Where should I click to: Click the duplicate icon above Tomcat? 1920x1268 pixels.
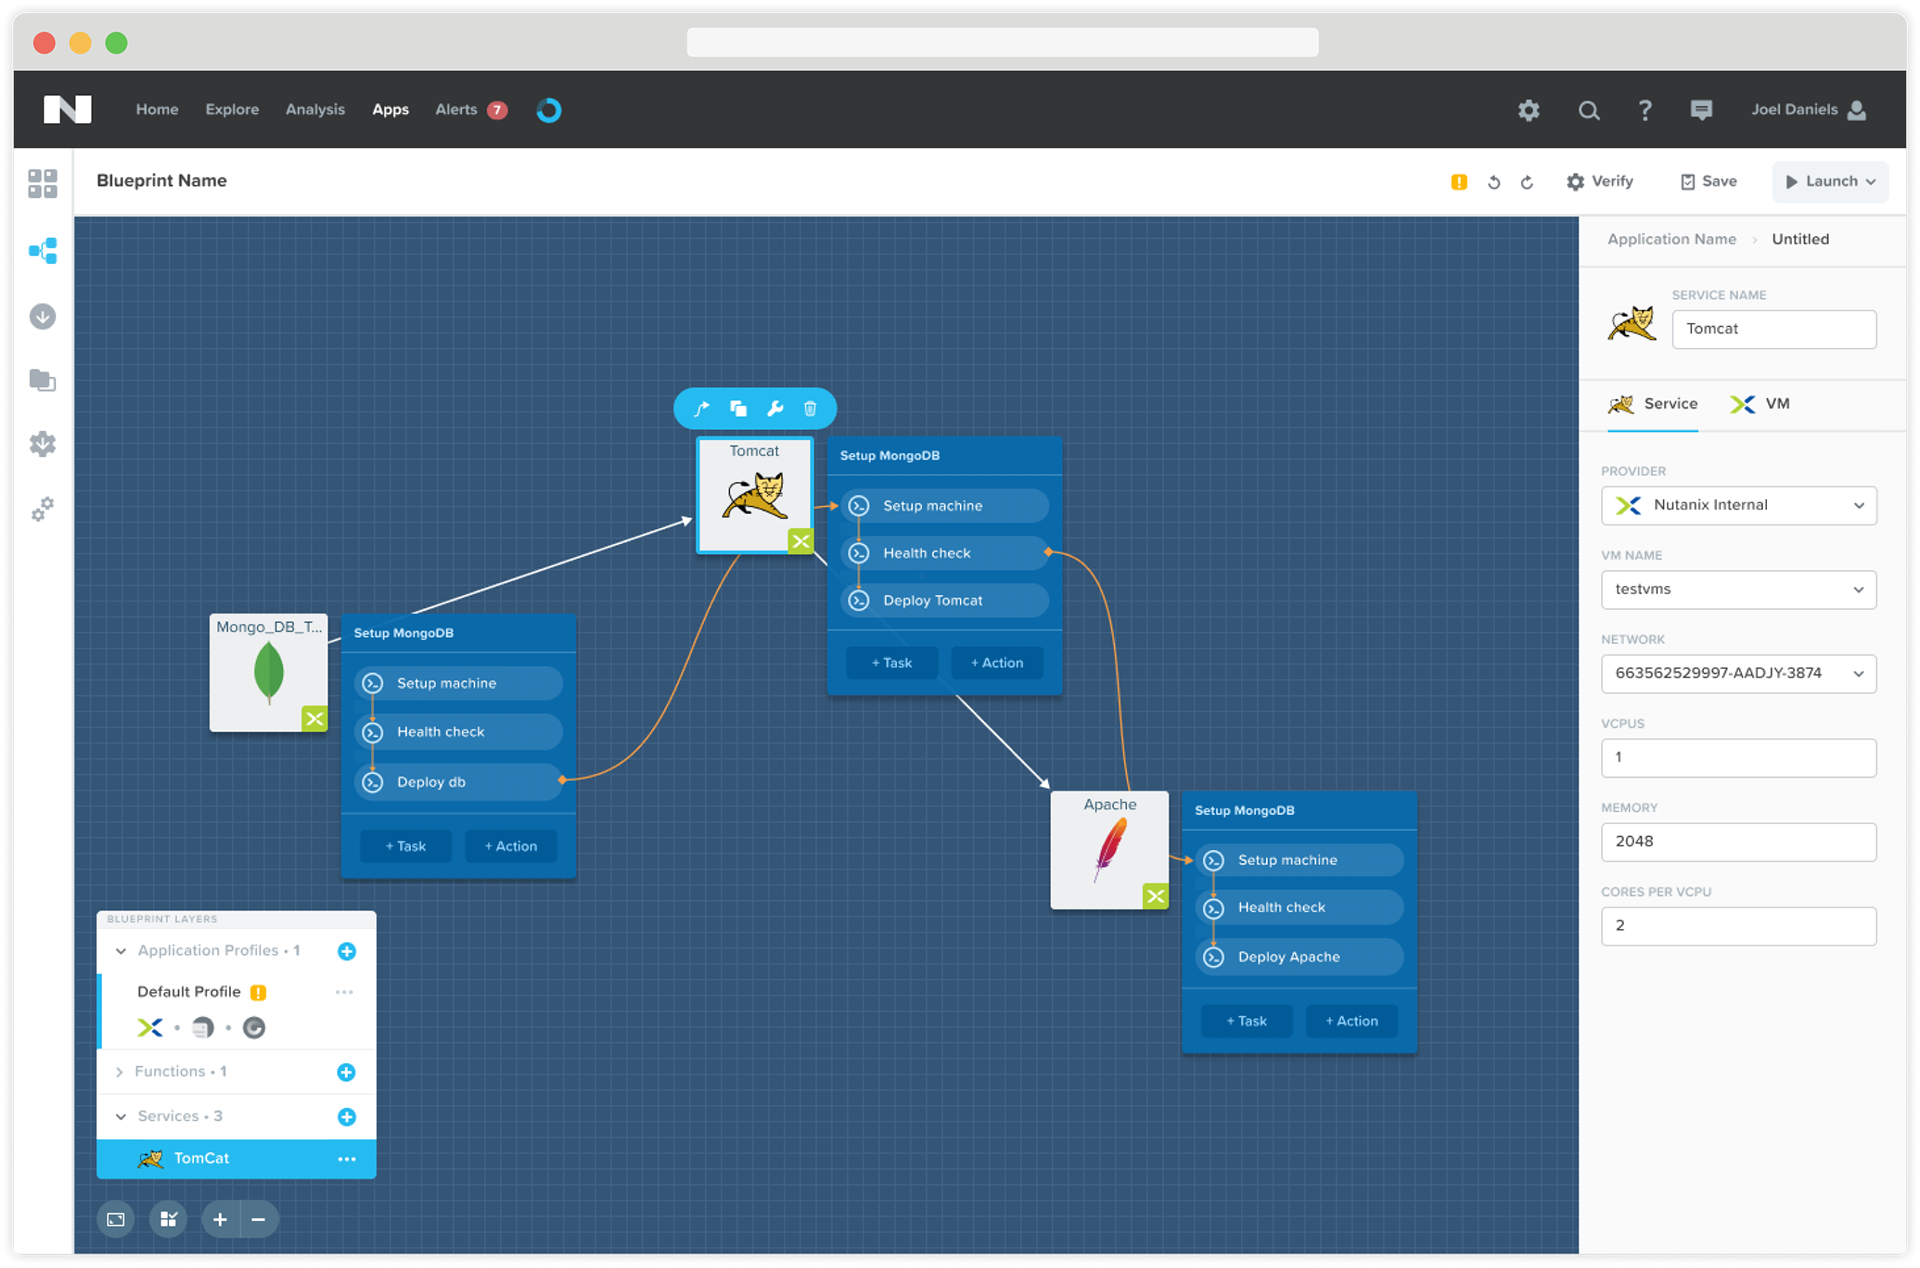click(x=738, y=408)
